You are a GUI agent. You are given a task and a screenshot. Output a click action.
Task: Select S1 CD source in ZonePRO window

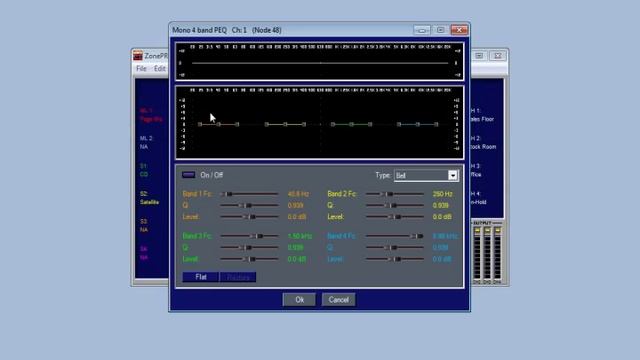[144, 170]
